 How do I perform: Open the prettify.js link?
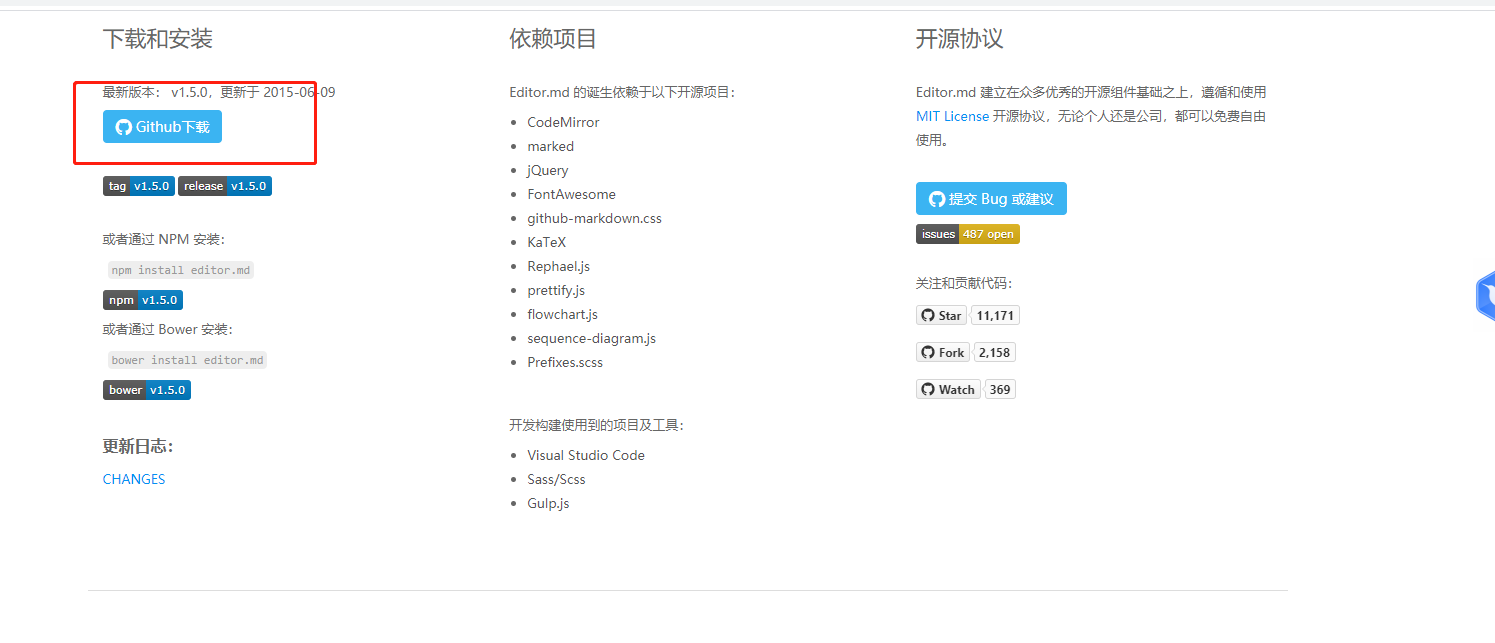556,290
